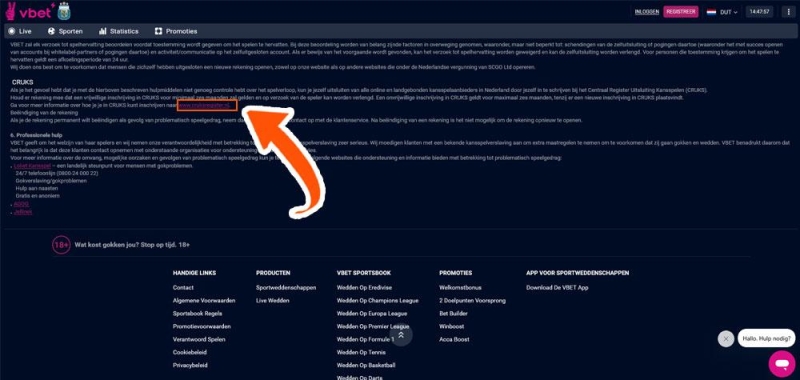Open Sportsbook Regels link
Viewport: 800px width, 380px height.
pos(197,314)
